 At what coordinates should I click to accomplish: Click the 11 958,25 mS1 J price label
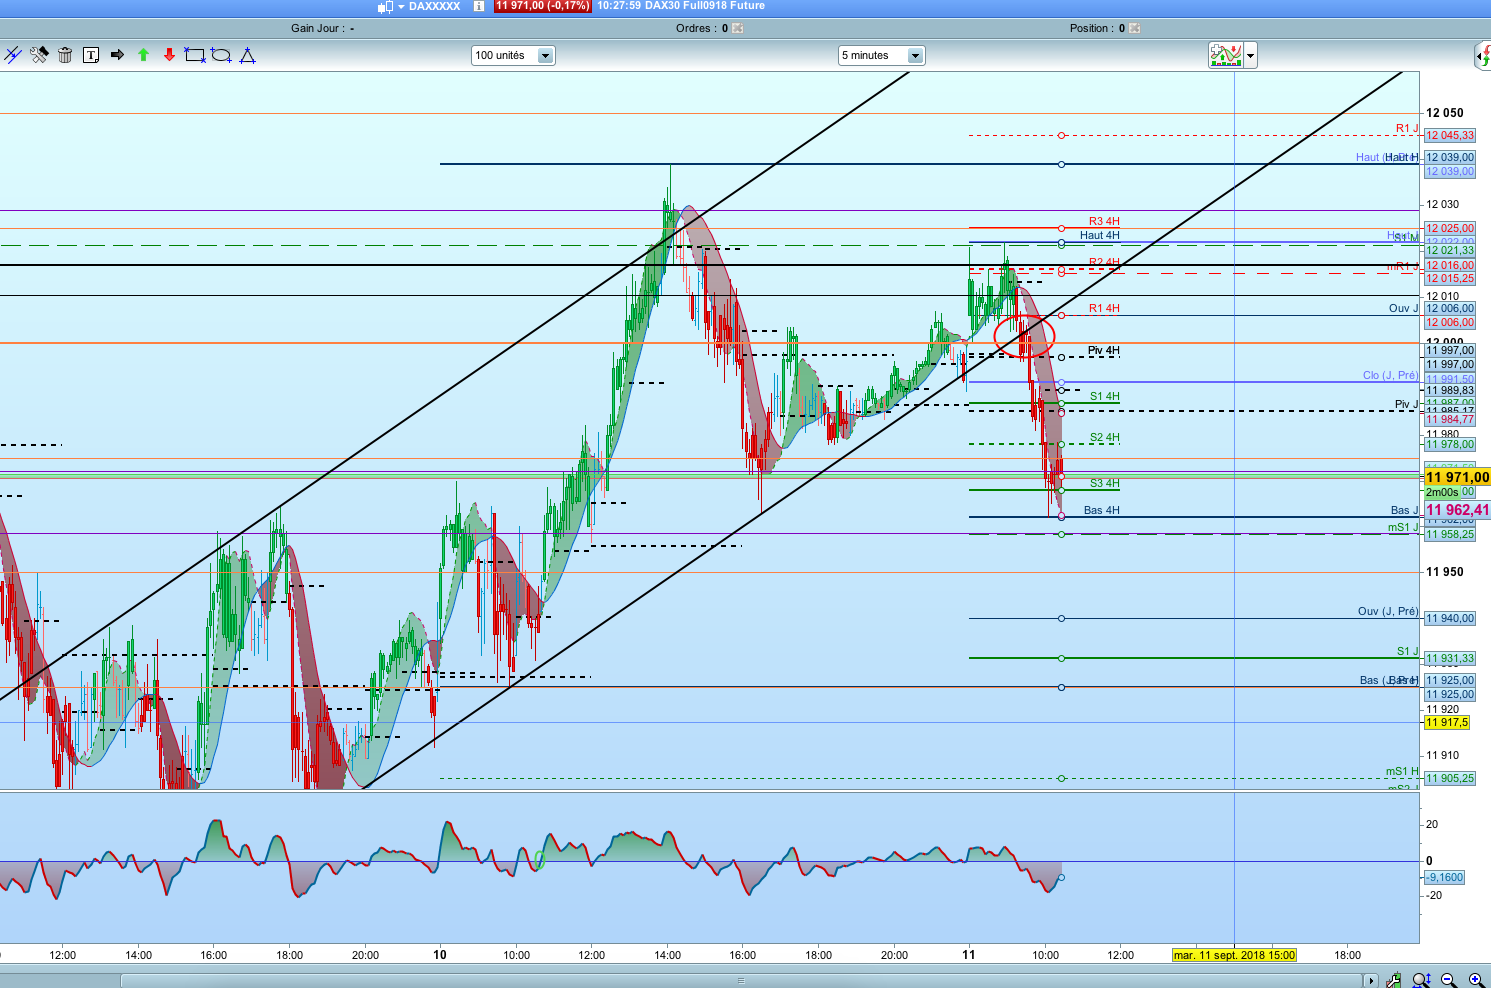click(x=1450, y=534)
